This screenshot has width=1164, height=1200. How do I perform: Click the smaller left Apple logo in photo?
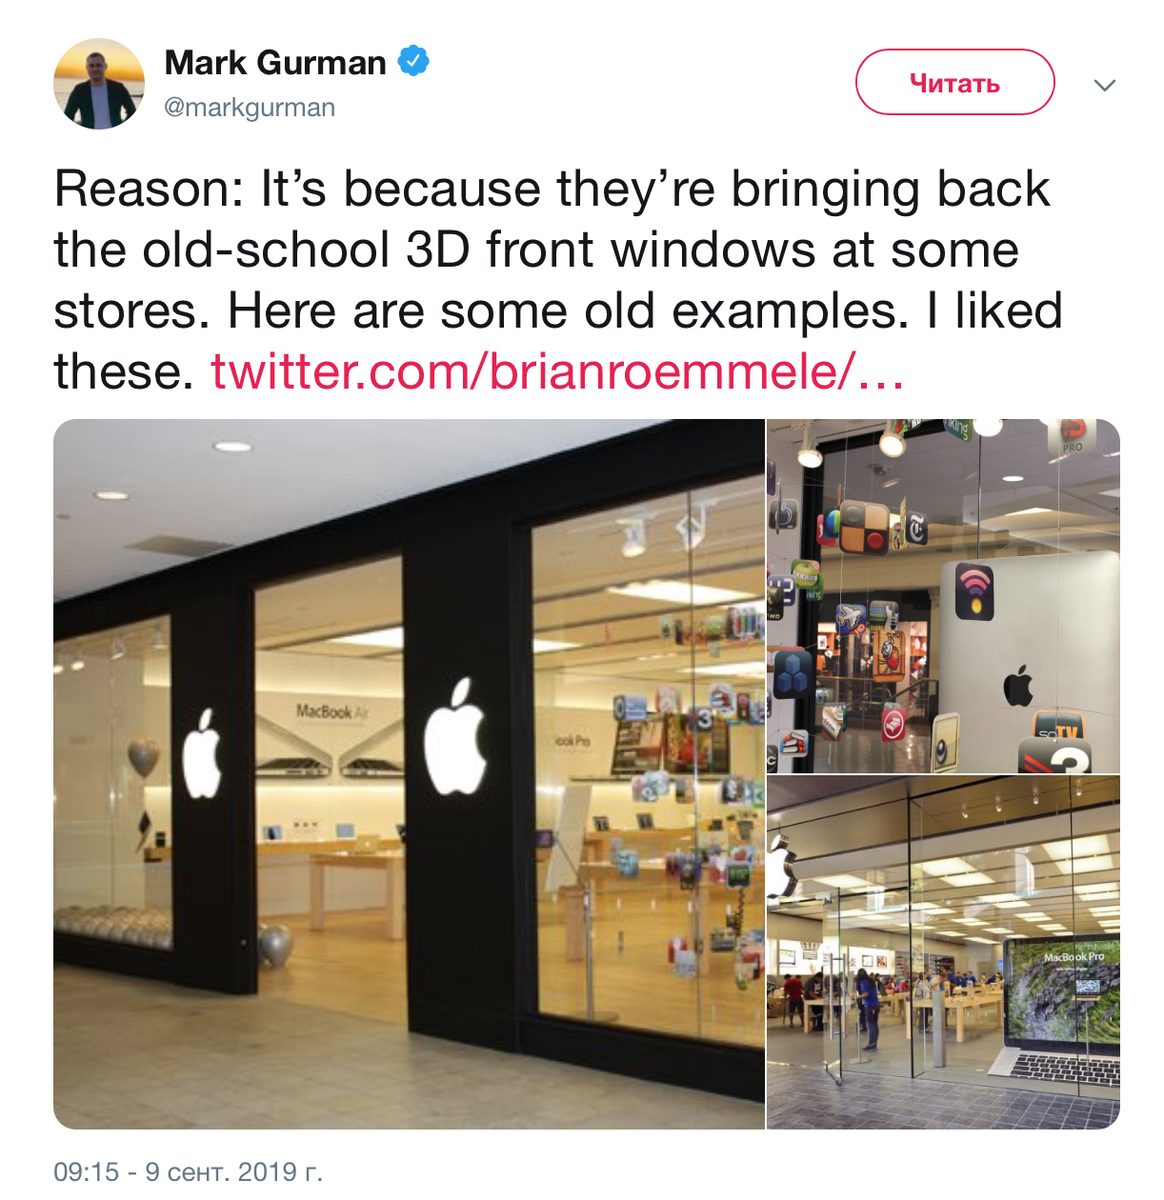202,753
